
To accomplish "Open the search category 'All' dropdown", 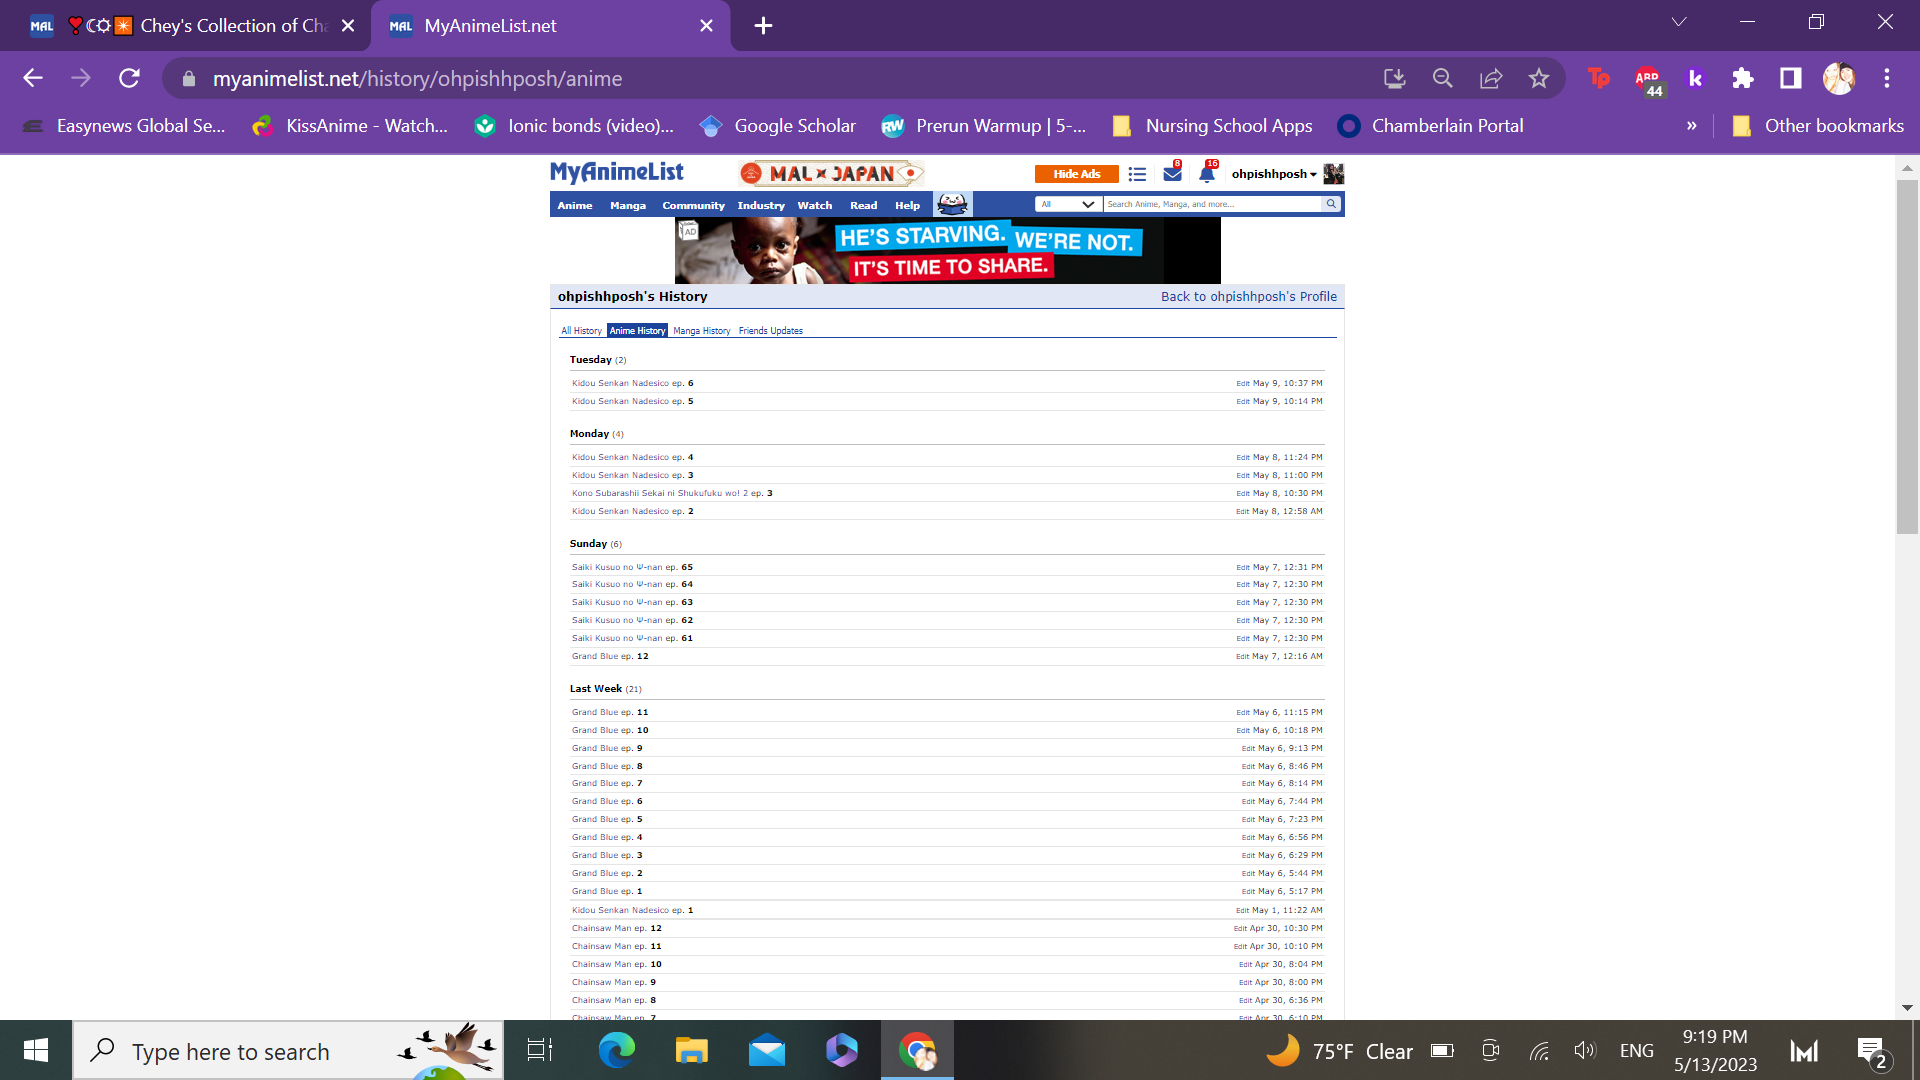I will pyautogui.click(x=1067, y=204).
